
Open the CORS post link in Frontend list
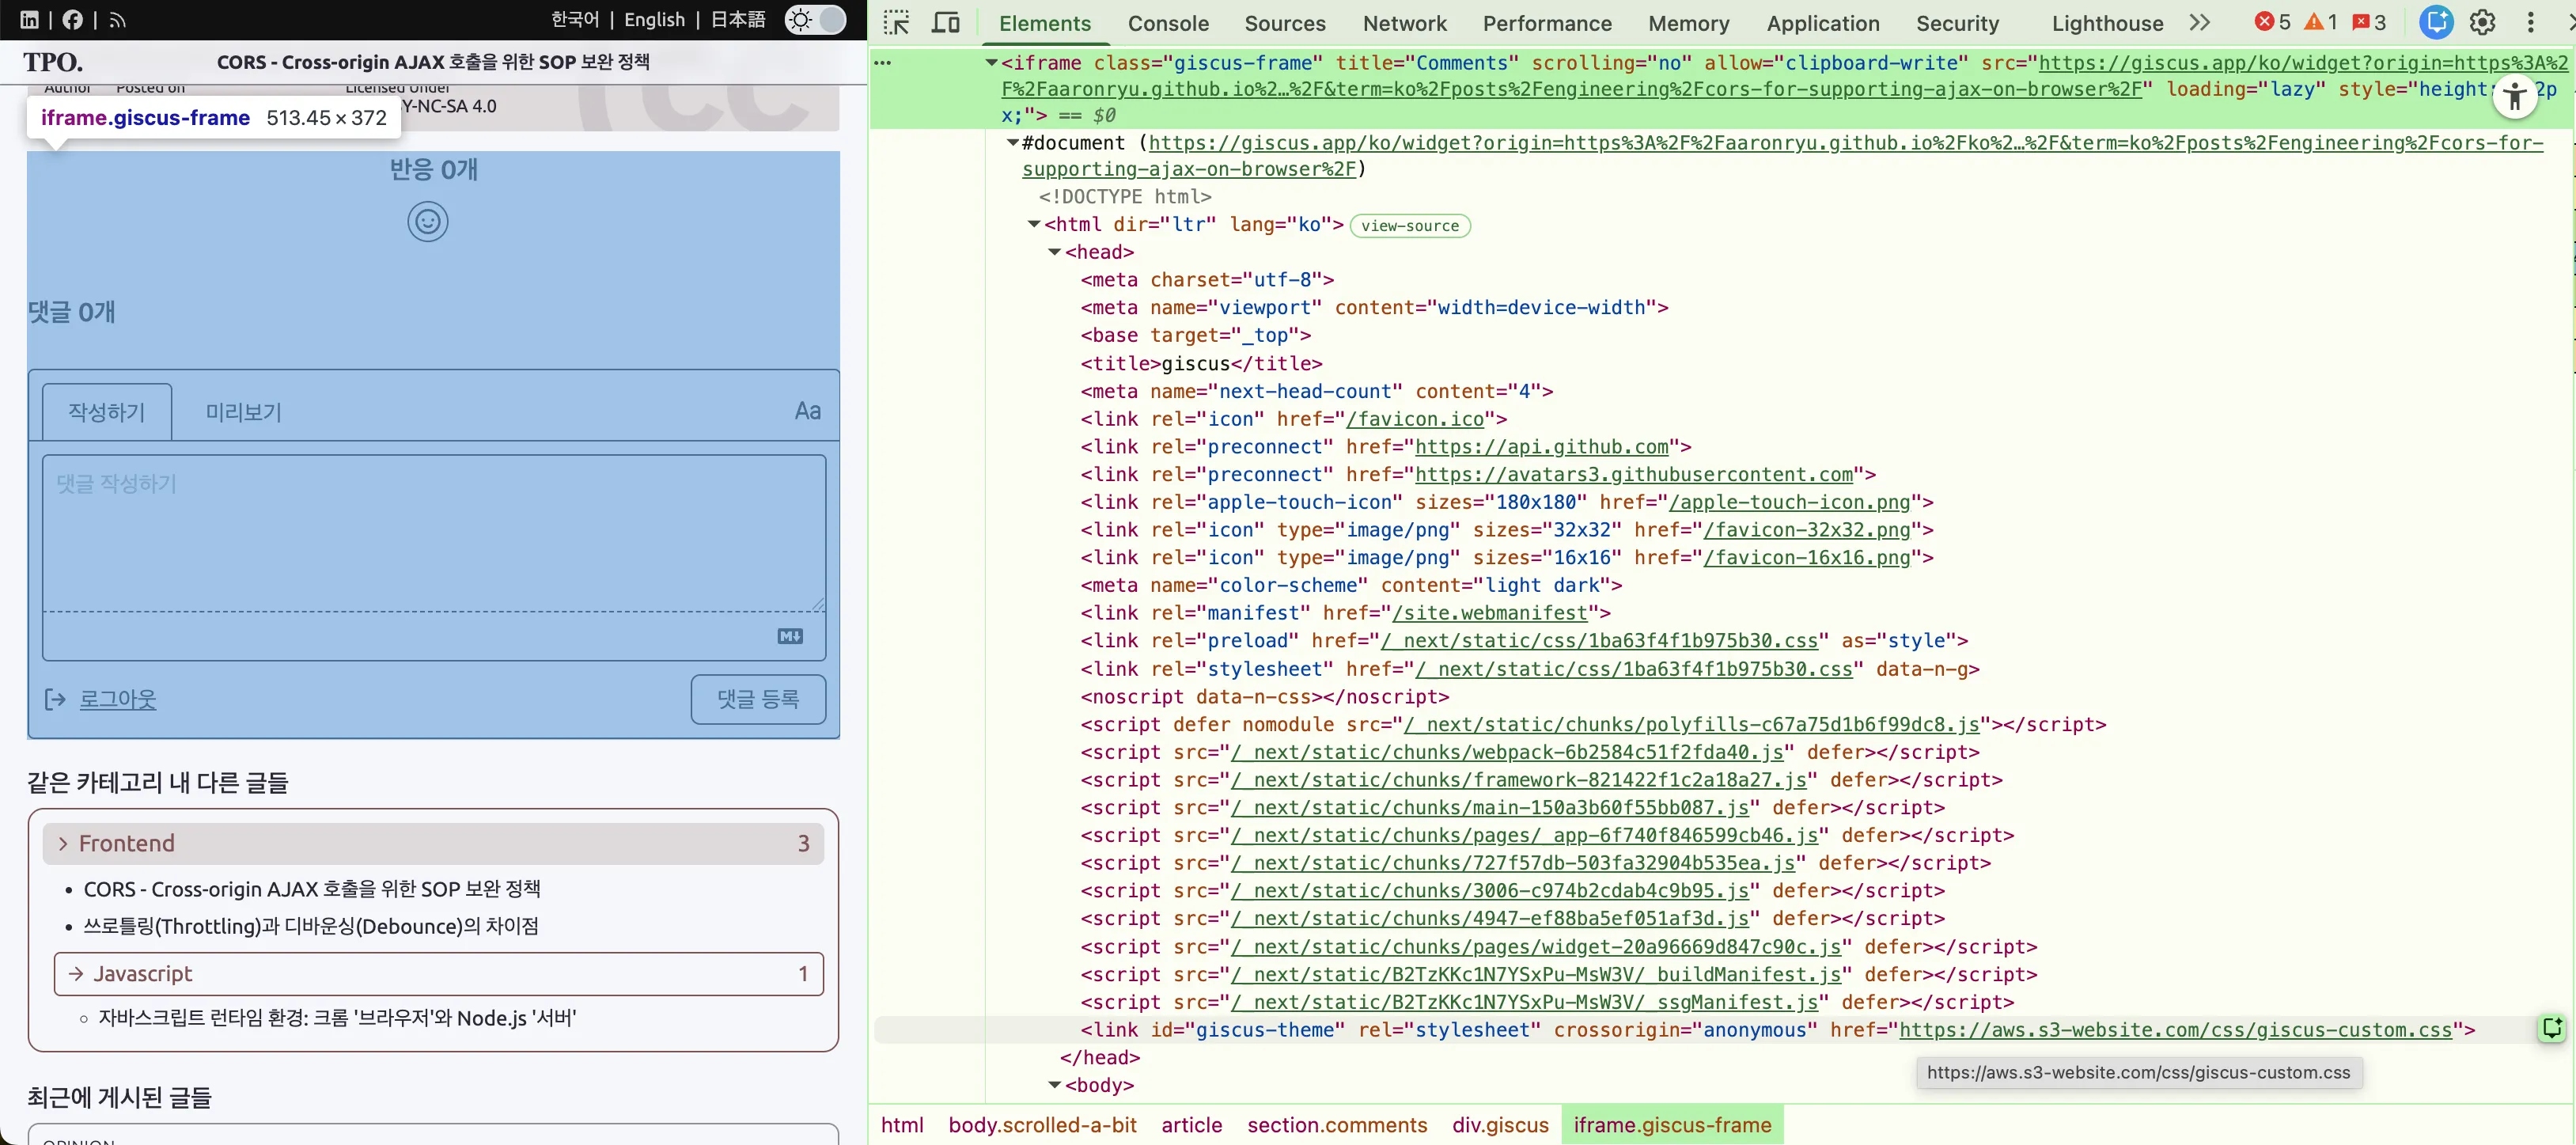[x=312, y=889]
